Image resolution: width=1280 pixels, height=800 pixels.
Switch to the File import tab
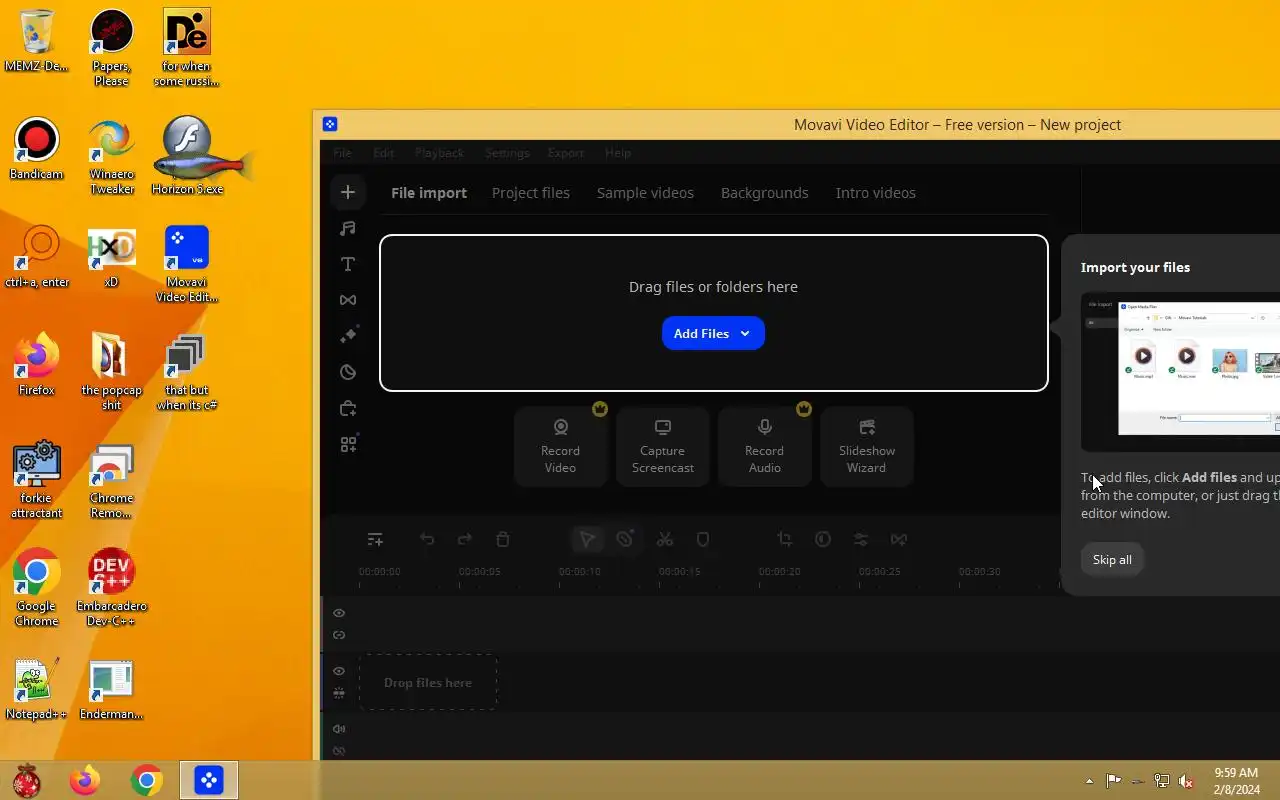pos(429,193)
